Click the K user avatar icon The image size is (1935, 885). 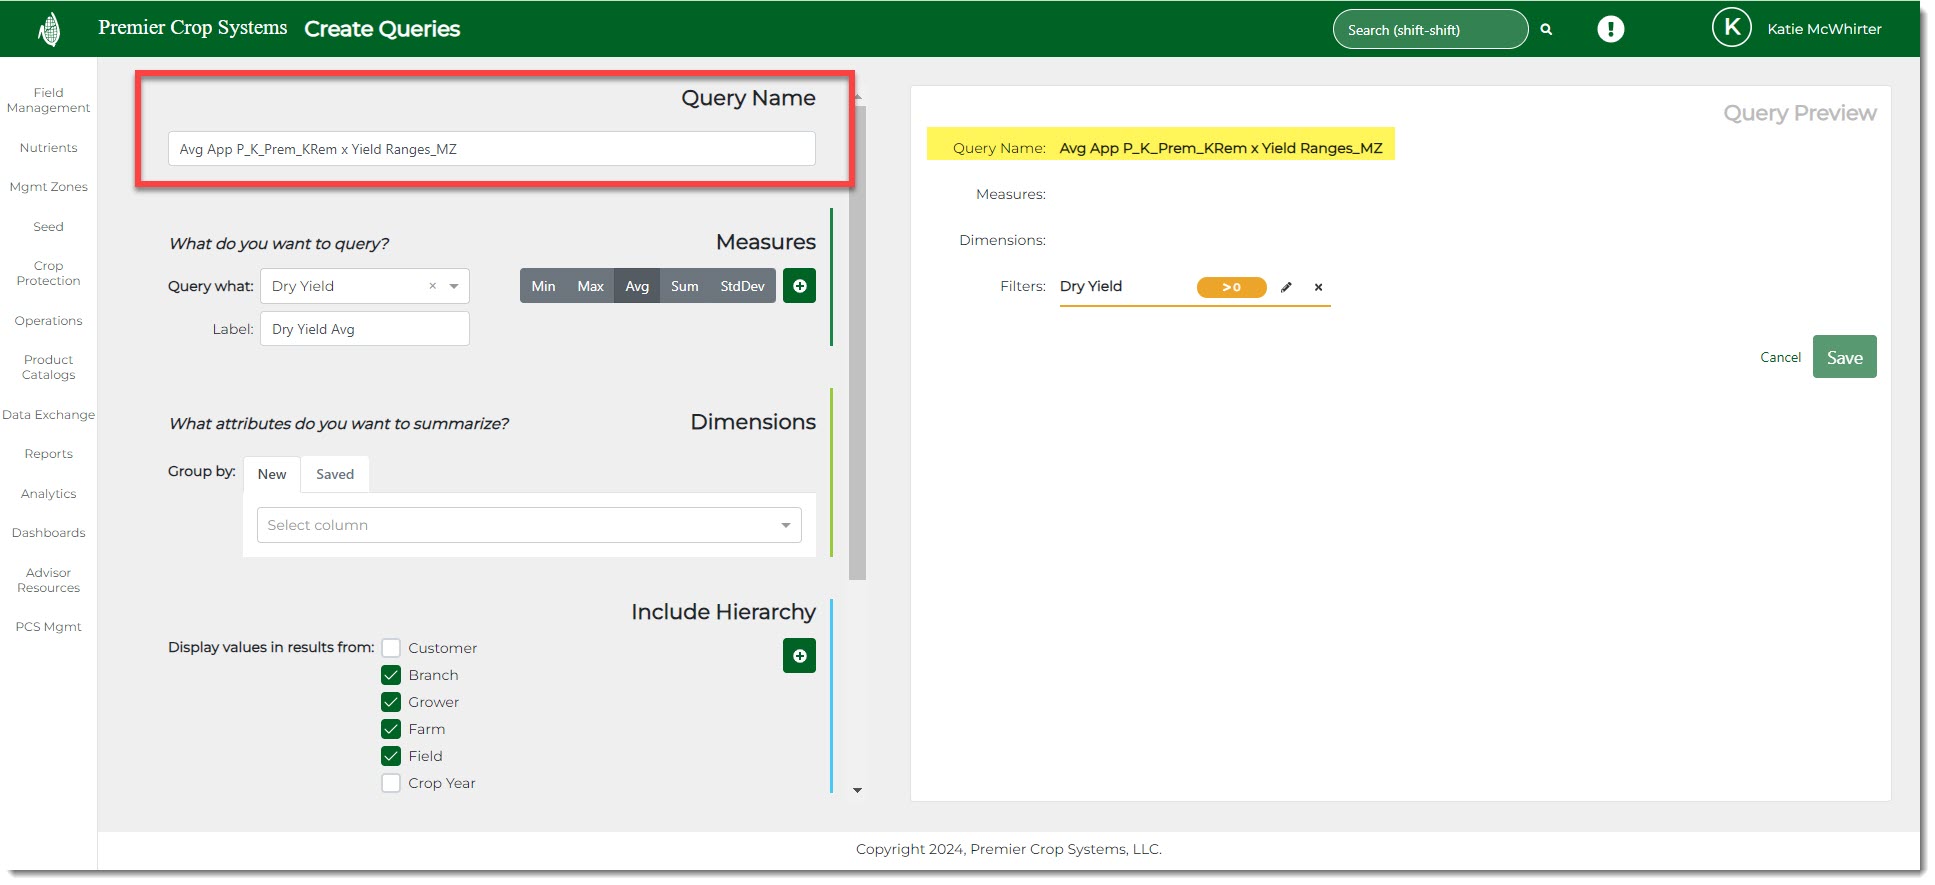(1731, 28)
